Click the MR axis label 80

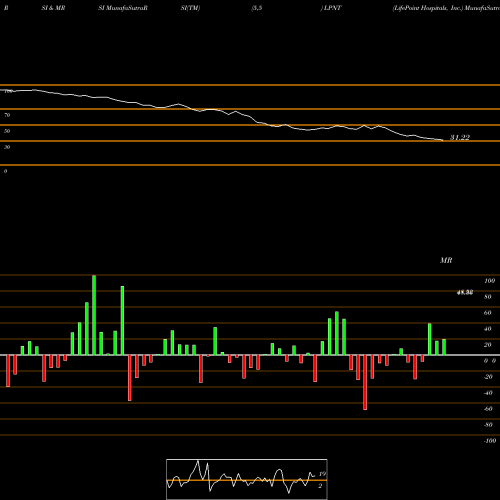[488, 297]
